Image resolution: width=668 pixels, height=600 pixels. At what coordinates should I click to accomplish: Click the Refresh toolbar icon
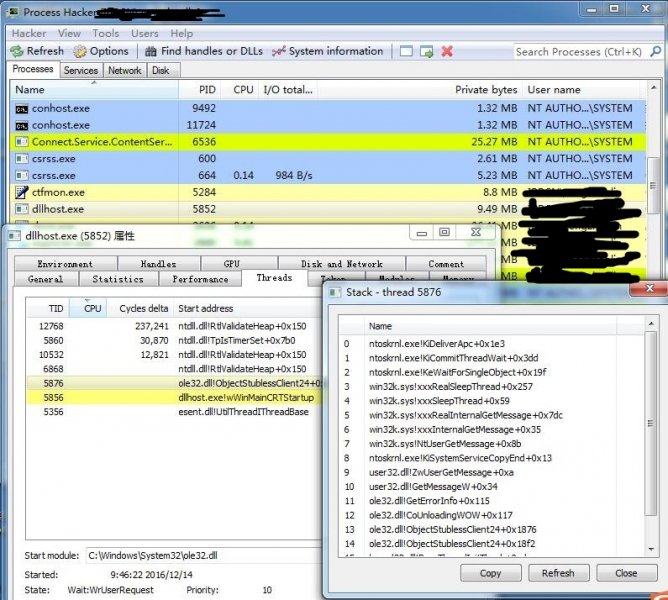tap(17, 51)
